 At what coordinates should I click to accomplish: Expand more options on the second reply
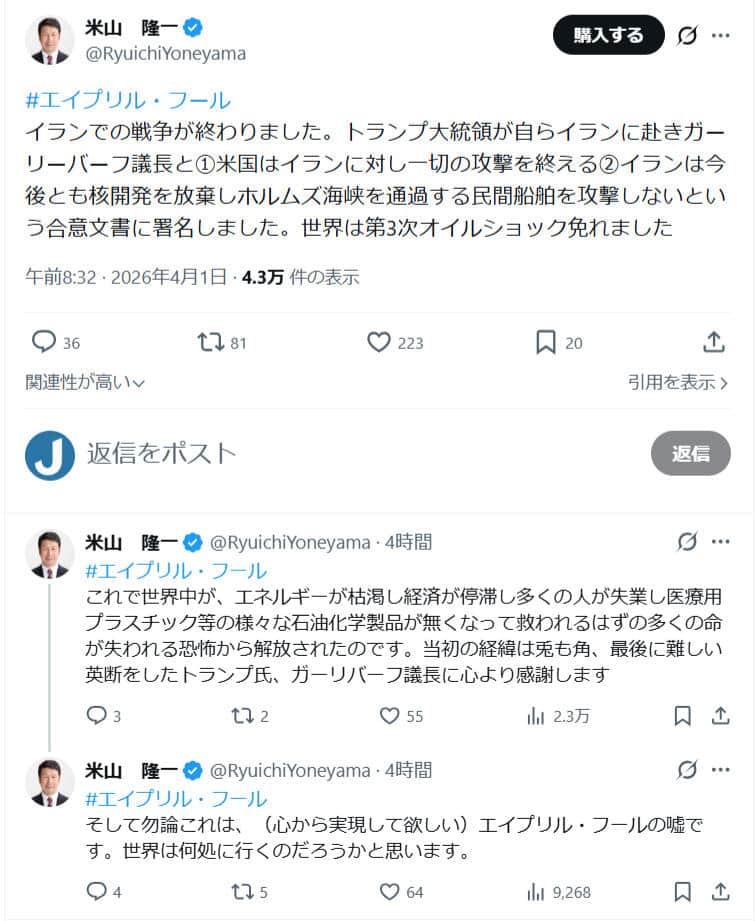pos(720,770)
